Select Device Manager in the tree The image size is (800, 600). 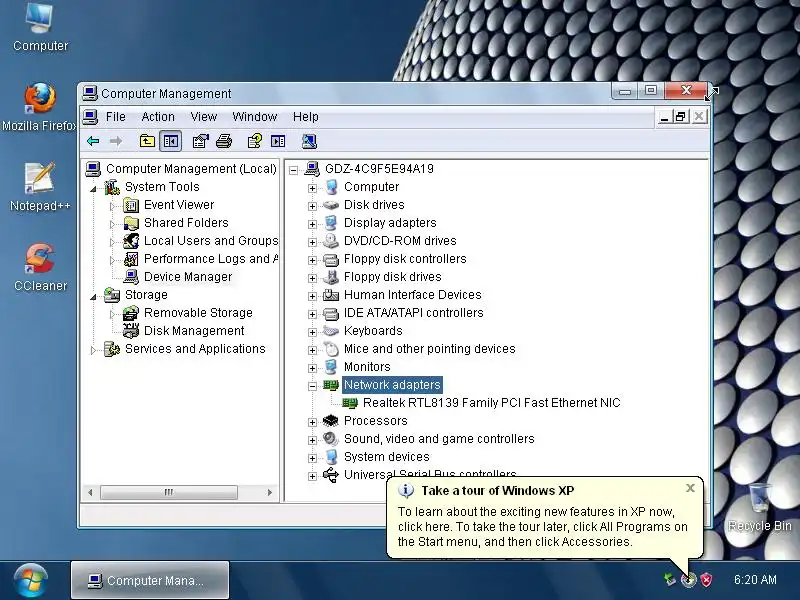(x=188, y=277)
